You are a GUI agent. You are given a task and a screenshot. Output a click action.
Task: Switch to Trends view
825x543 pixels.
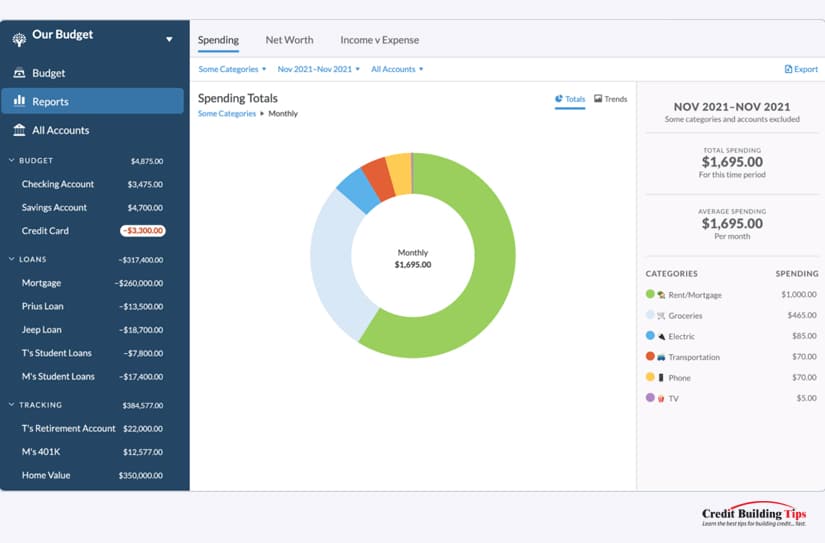pyautogui.click(x=610, y=99)
